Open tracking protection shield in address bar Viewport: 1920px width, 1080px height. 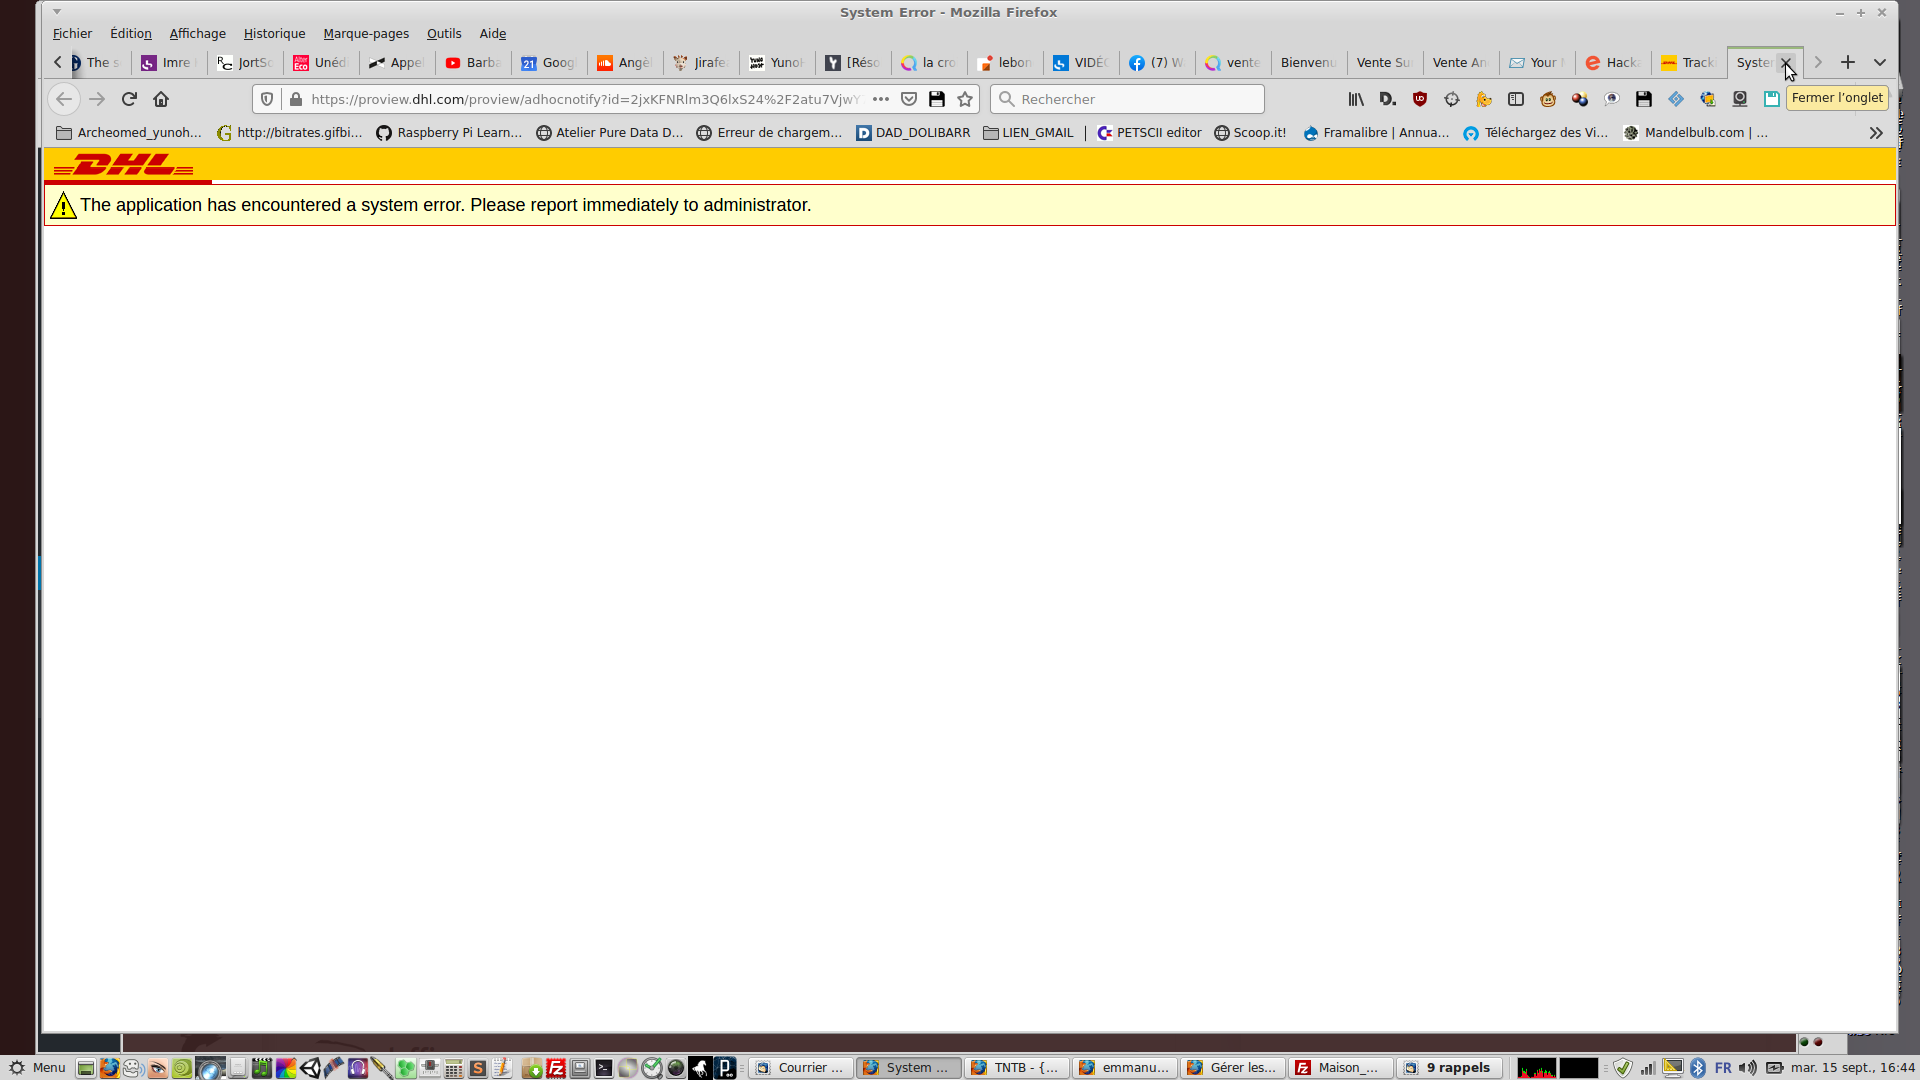(x=267, y=99)
